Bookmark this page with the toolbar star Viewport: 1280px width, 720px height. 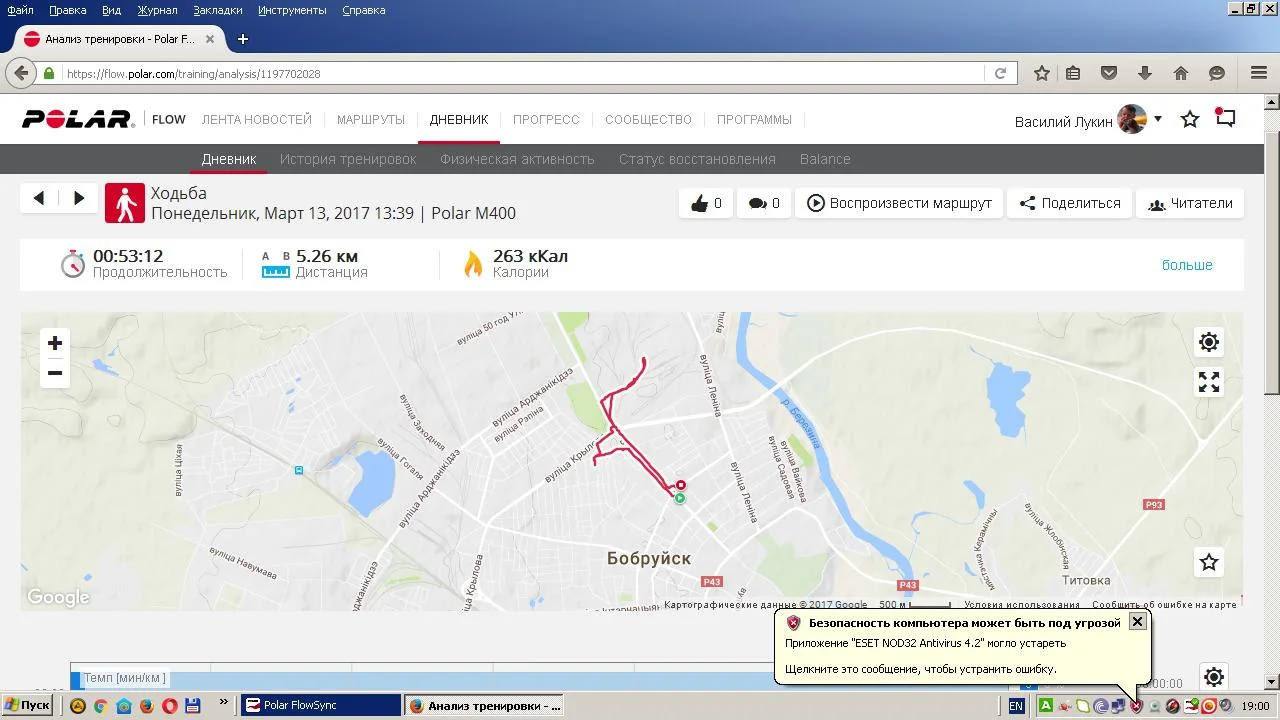coord(1041,73)
